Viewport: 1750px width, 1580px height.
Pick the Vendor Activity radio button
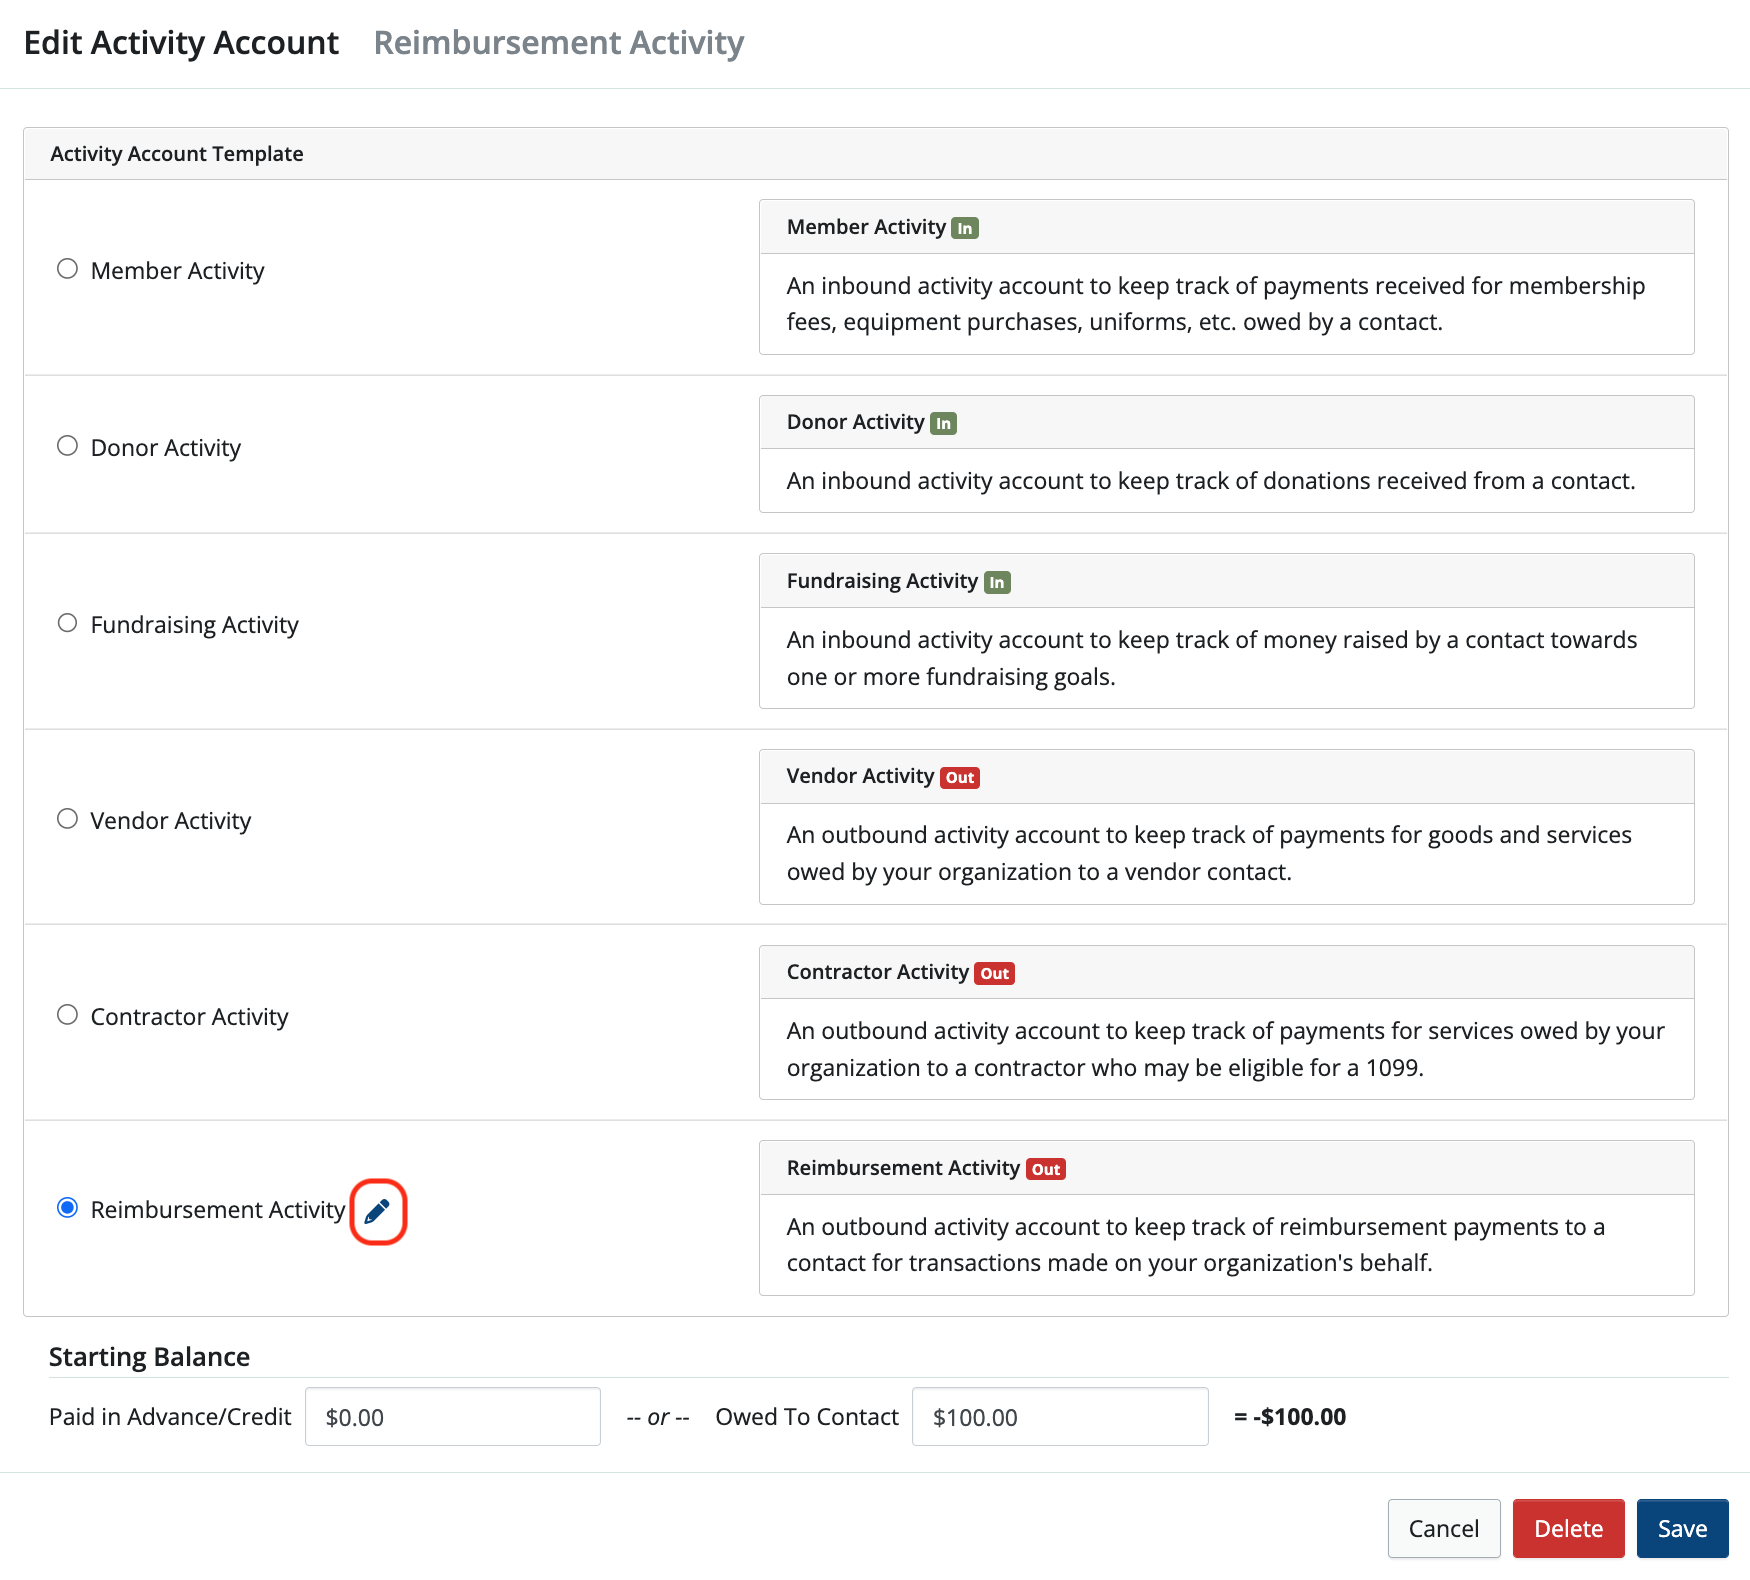point(67,819)
